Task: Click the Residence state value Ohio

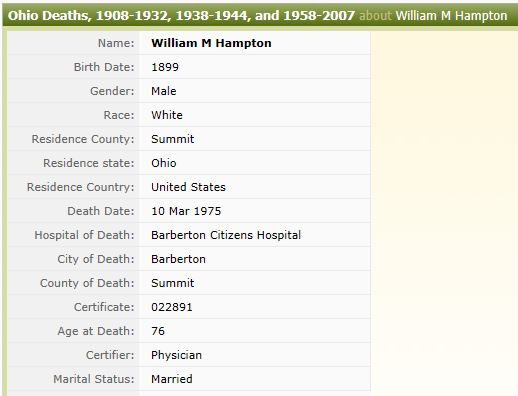Action: click(x=164, y=163)
